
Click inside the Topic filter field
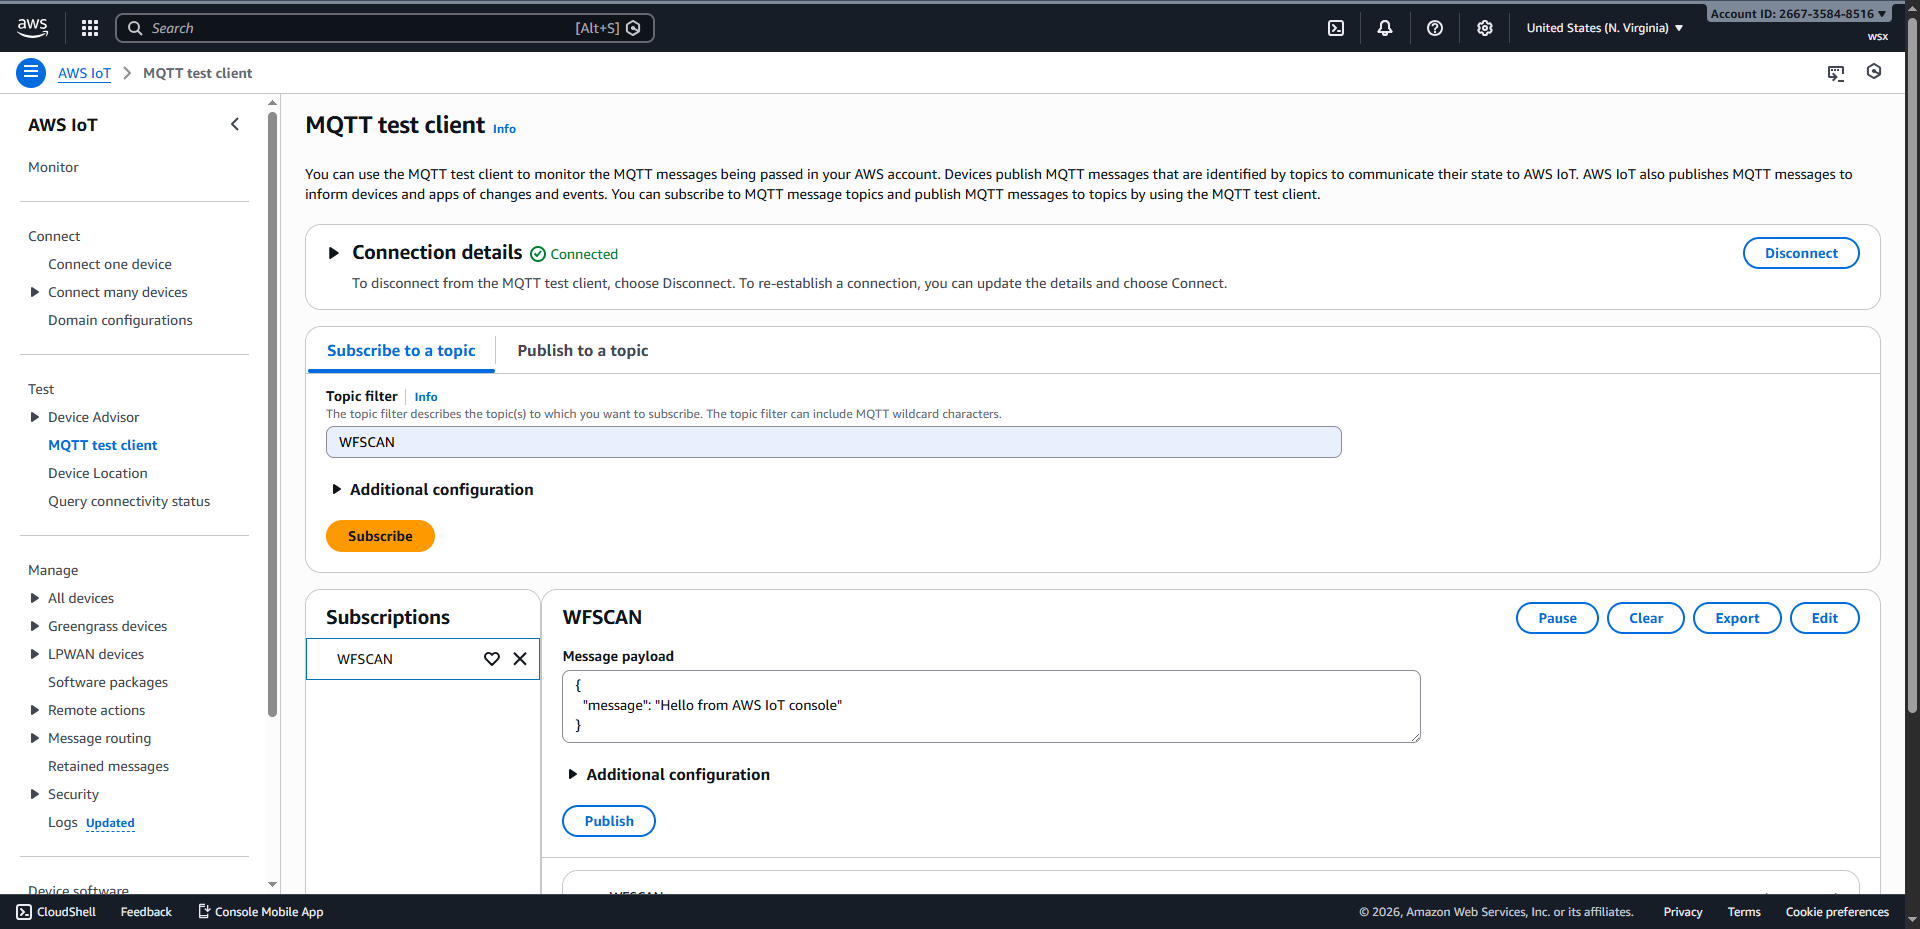point(833,442)
